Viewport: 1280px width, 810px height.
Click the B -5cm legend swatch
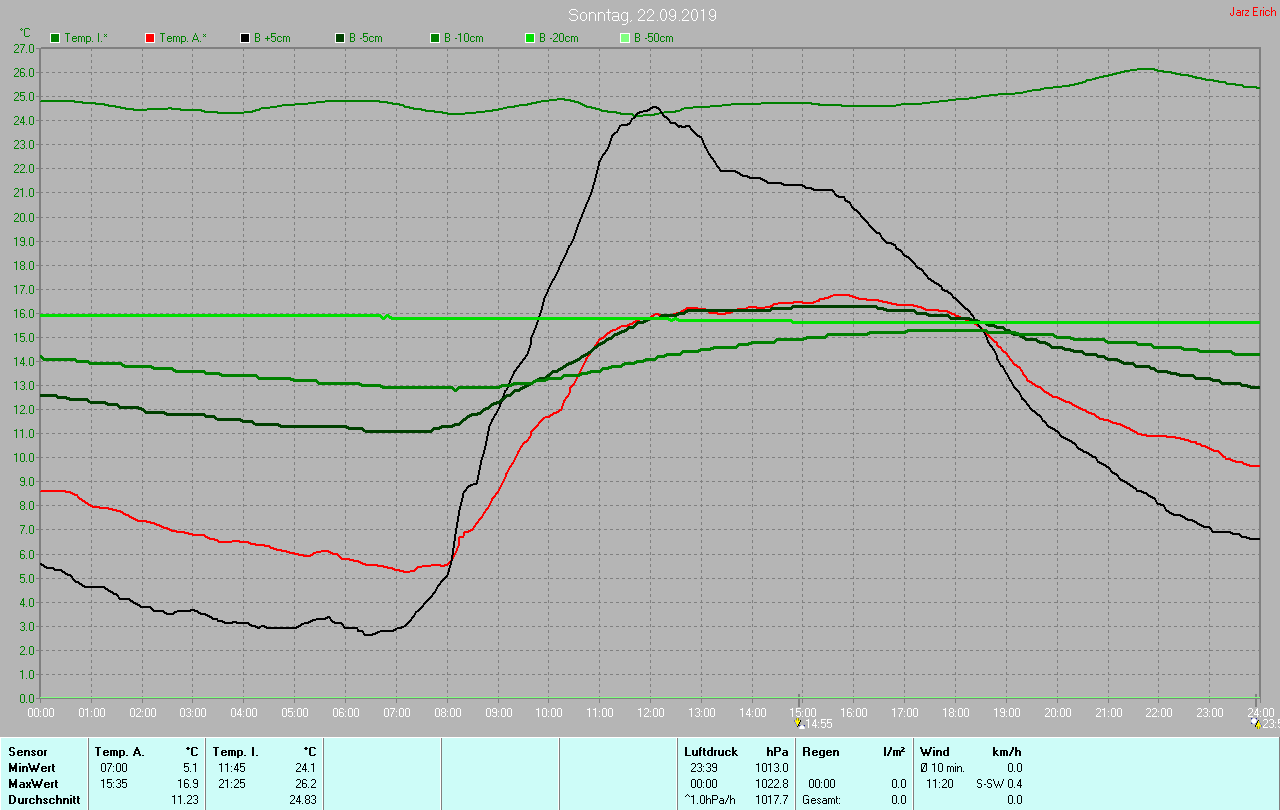pos(340,38)
